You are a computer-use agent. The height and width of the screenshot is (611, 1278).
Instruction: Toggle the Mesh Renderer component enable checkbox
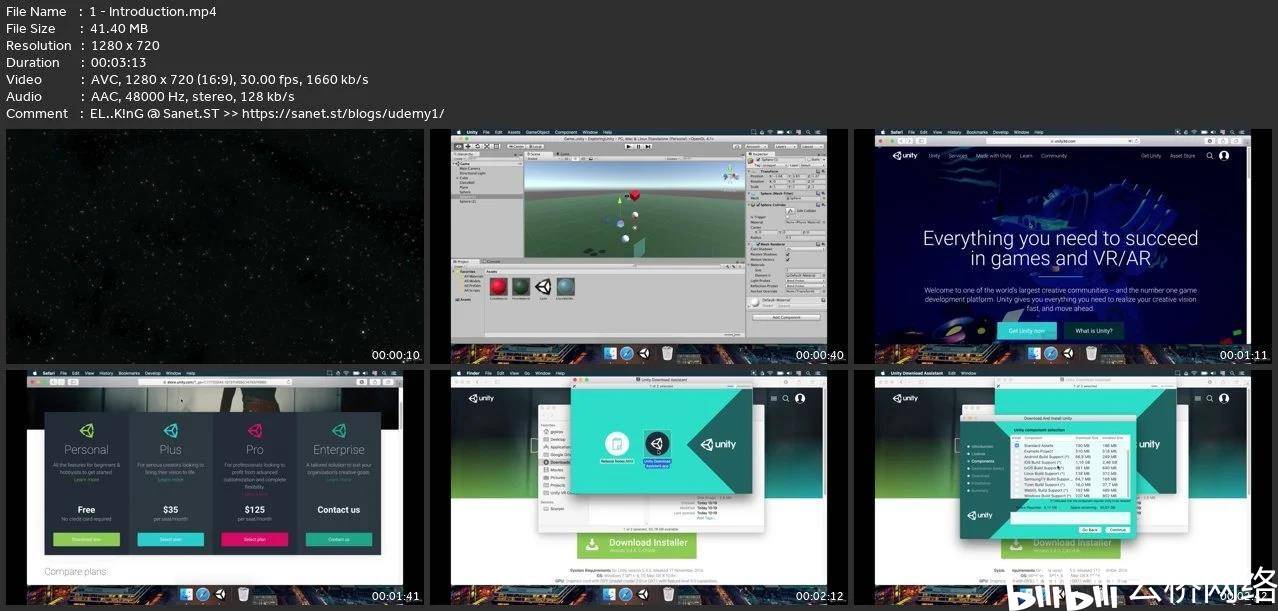click(758, 244)
